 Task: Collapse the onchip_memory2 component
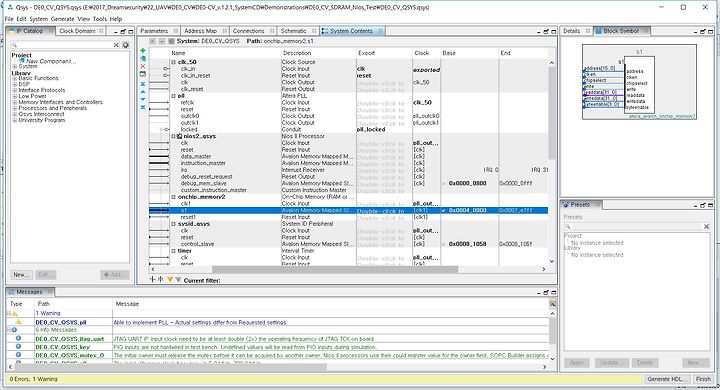click(174, 197)
